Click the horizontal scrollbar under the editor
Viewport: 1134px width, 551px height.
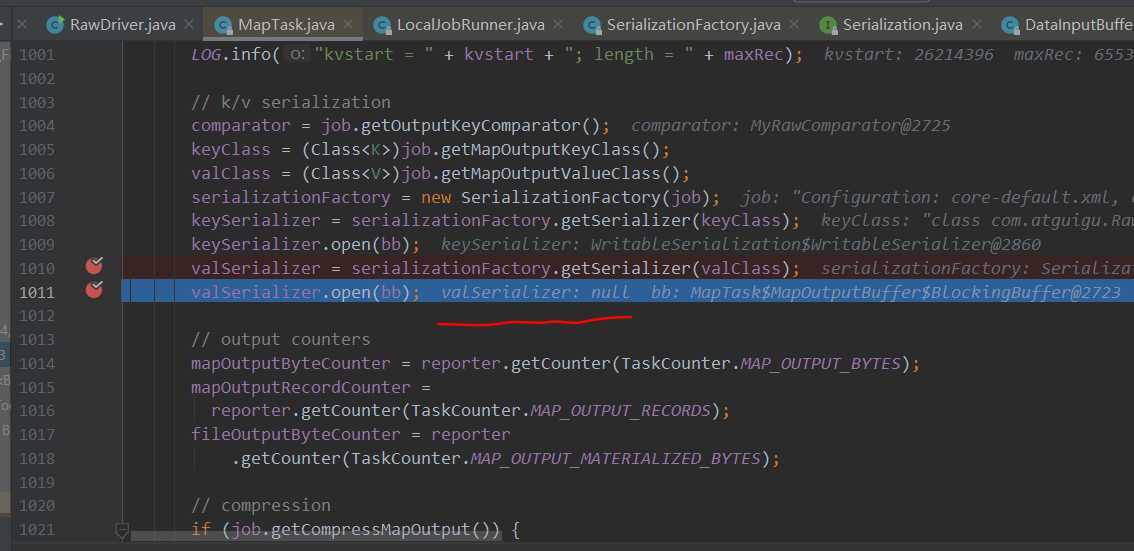pyautogui.click(x=315, y=537)
